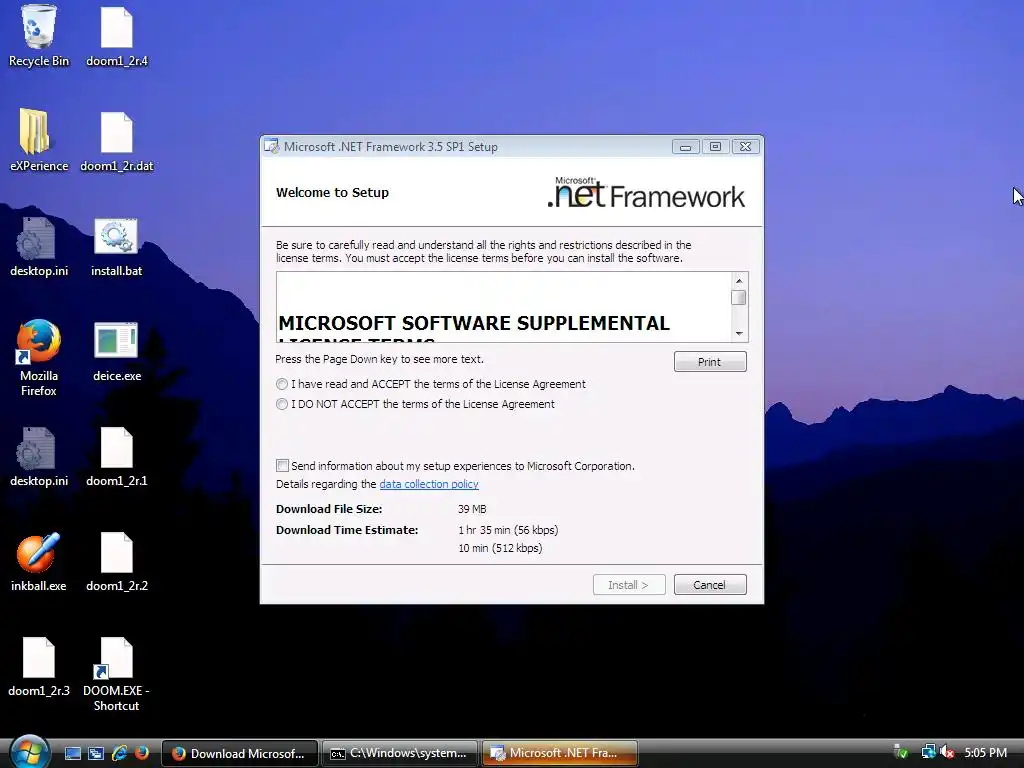The height and width of the screenshot is (768, 1024).
Task: Minimize the .NET Framework Setup window
Action: tap(685, 147)
